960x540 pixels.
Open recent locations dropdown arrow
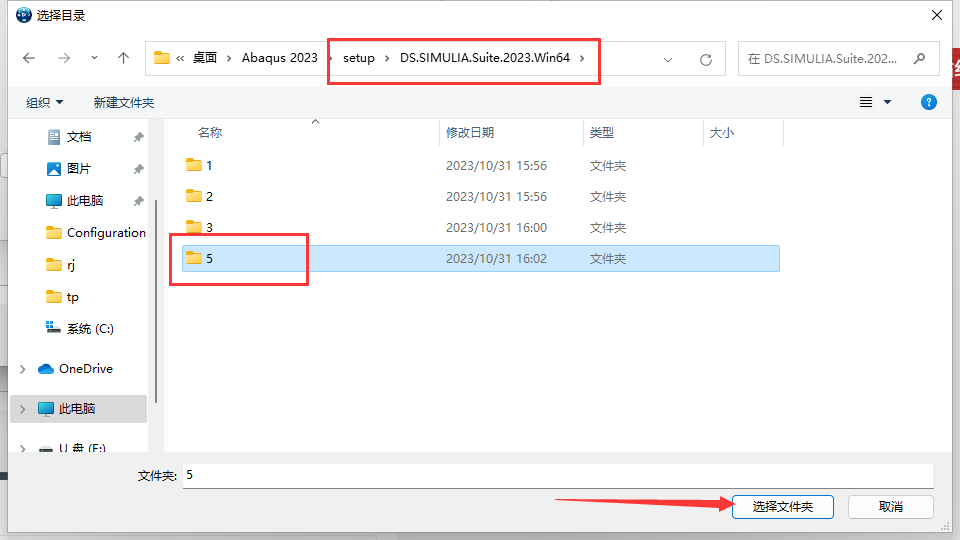[x=94, y=58]
